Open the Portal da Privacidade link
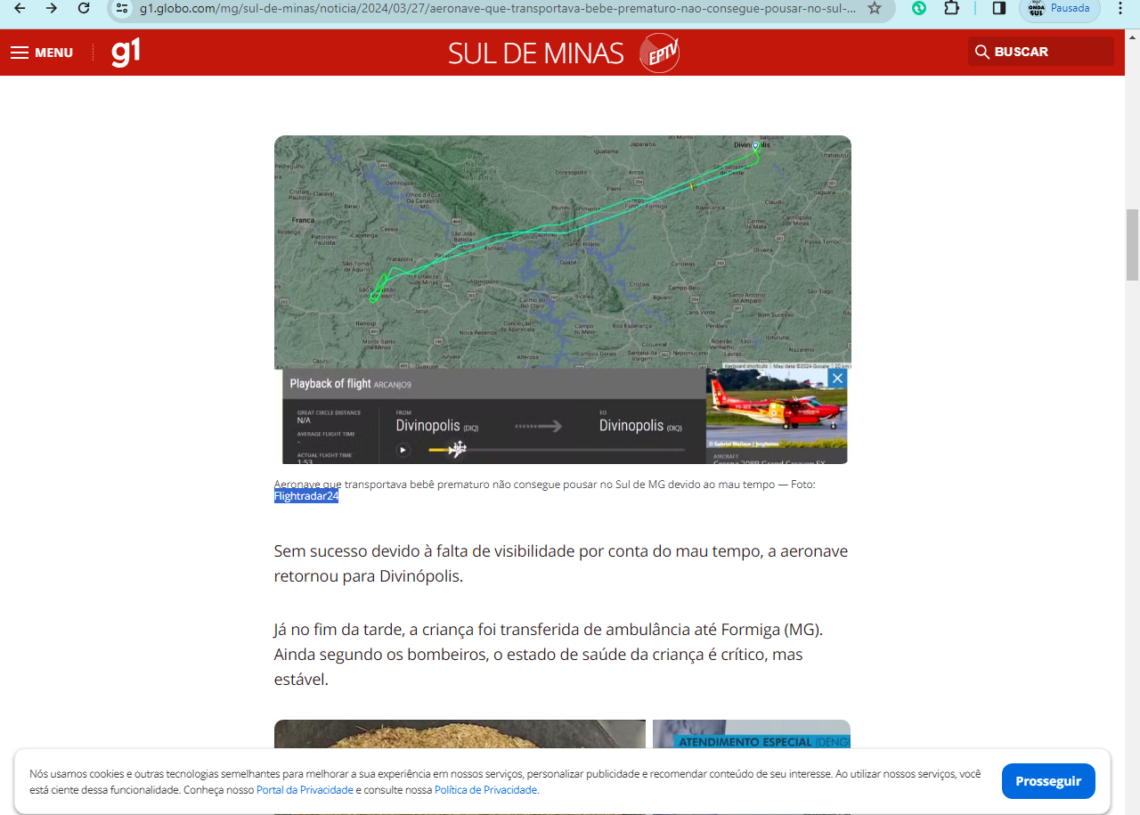The height and width of the screenshot is (815, 1140). coord(305,790)
